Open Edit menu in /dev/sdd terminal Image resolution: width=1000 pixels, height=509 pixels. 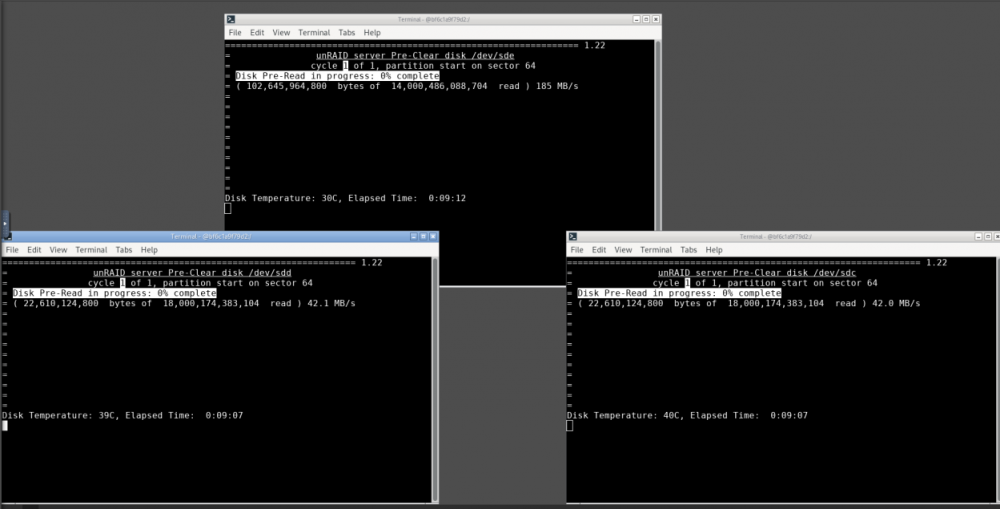34,250
